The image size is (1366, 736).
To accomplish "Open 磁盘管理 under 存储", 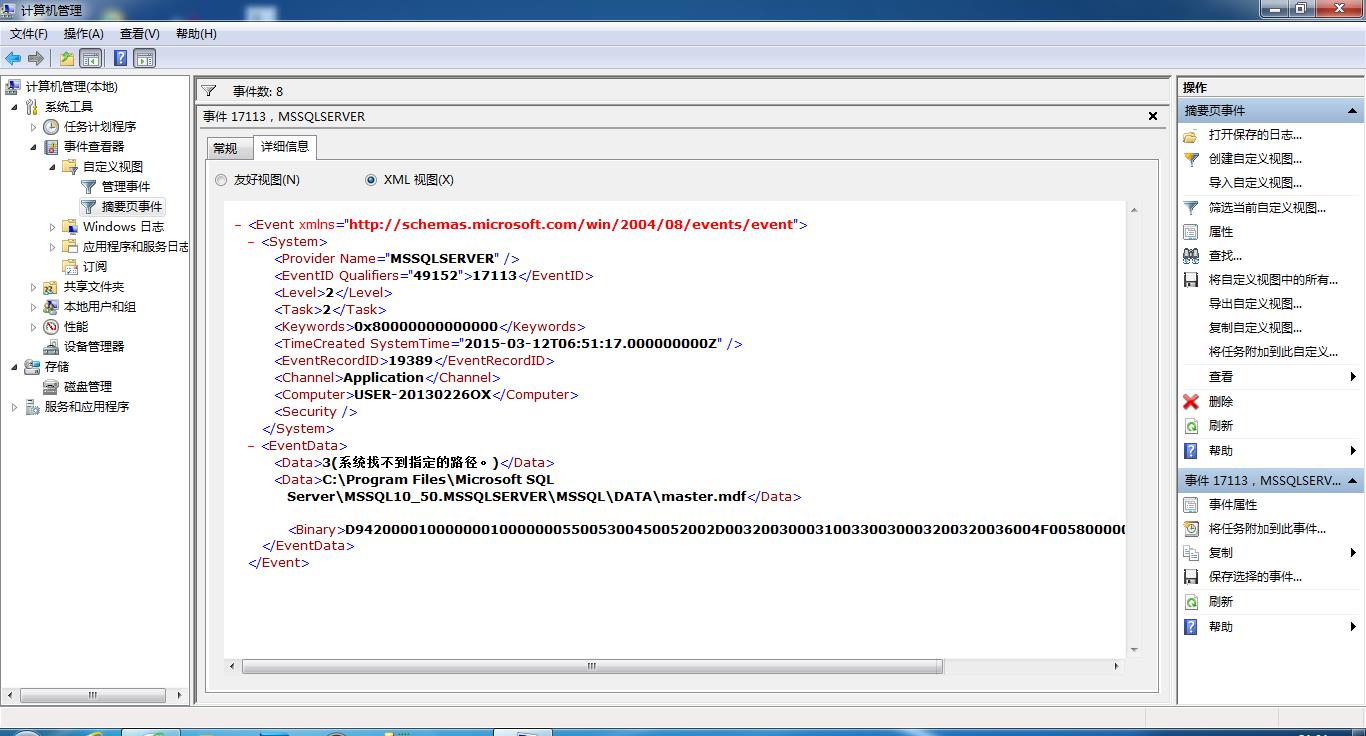I will [x=88, y=387].
